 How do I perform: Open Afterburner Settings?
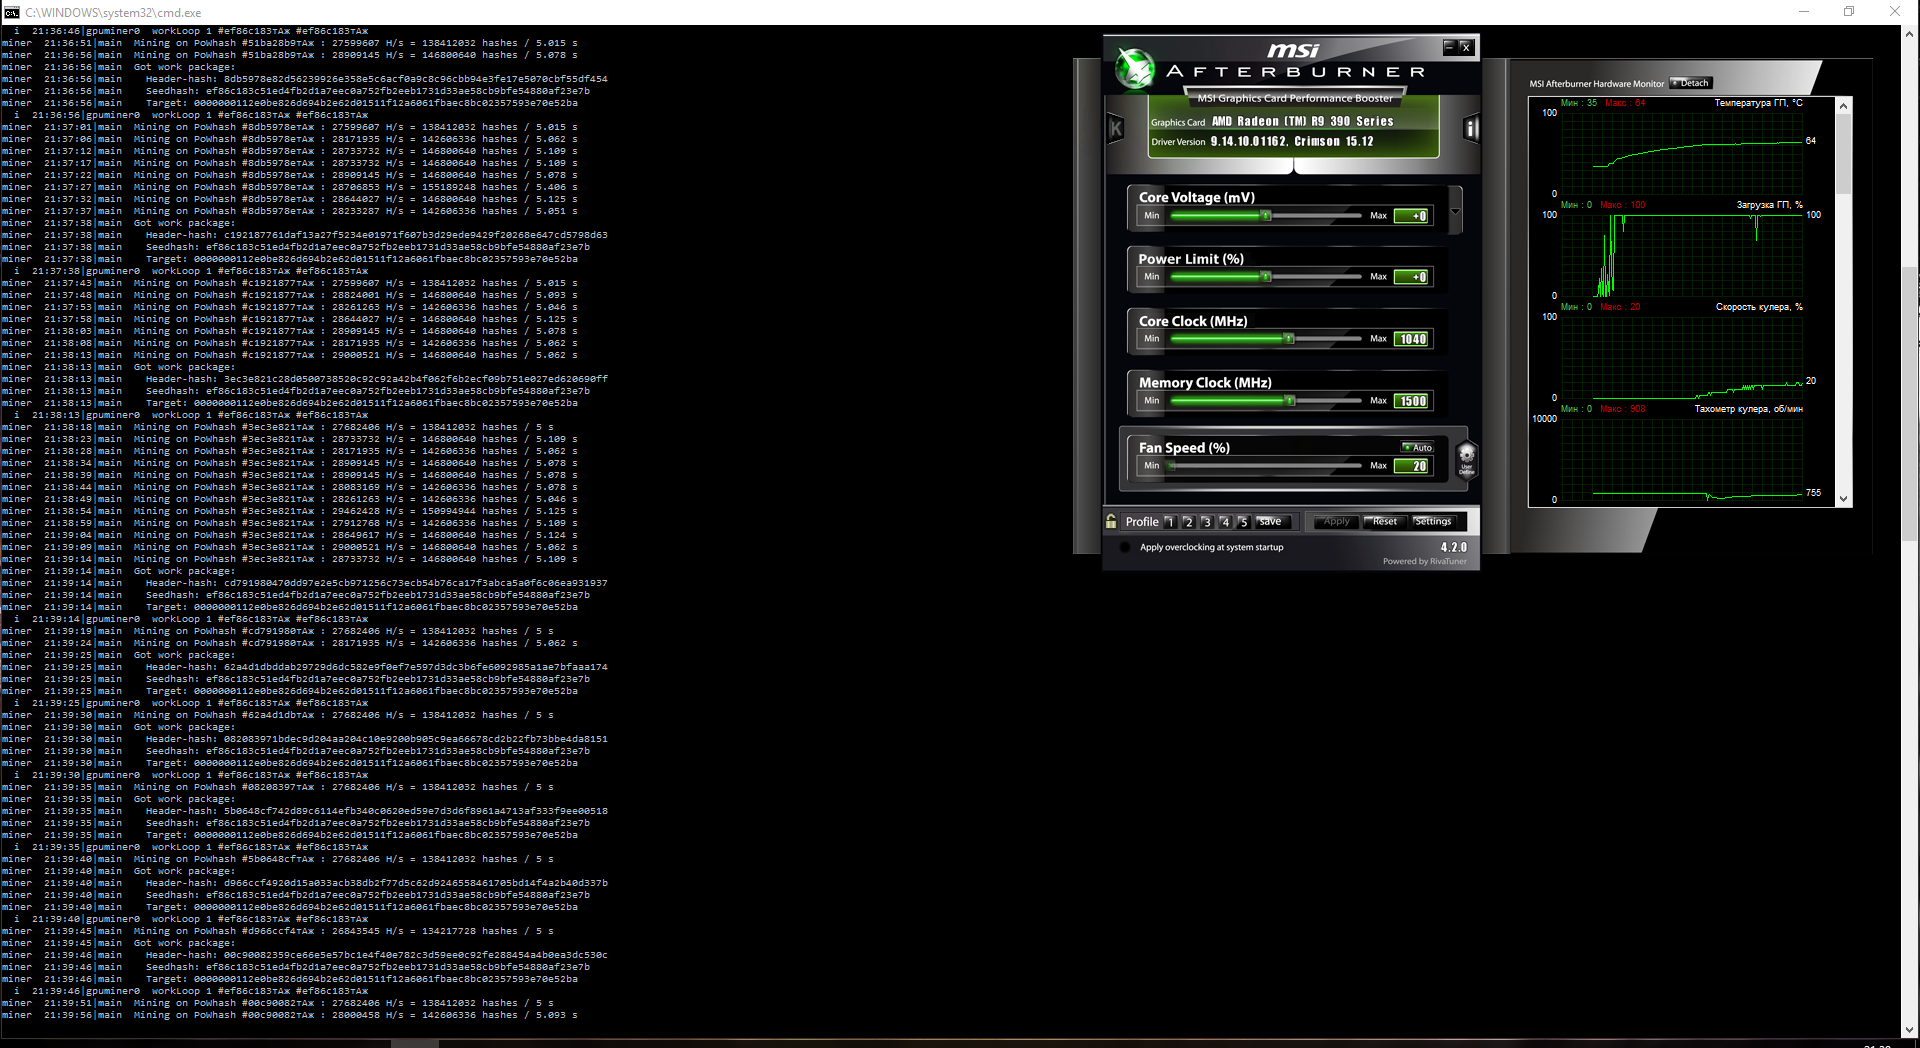click(1432, 521)
